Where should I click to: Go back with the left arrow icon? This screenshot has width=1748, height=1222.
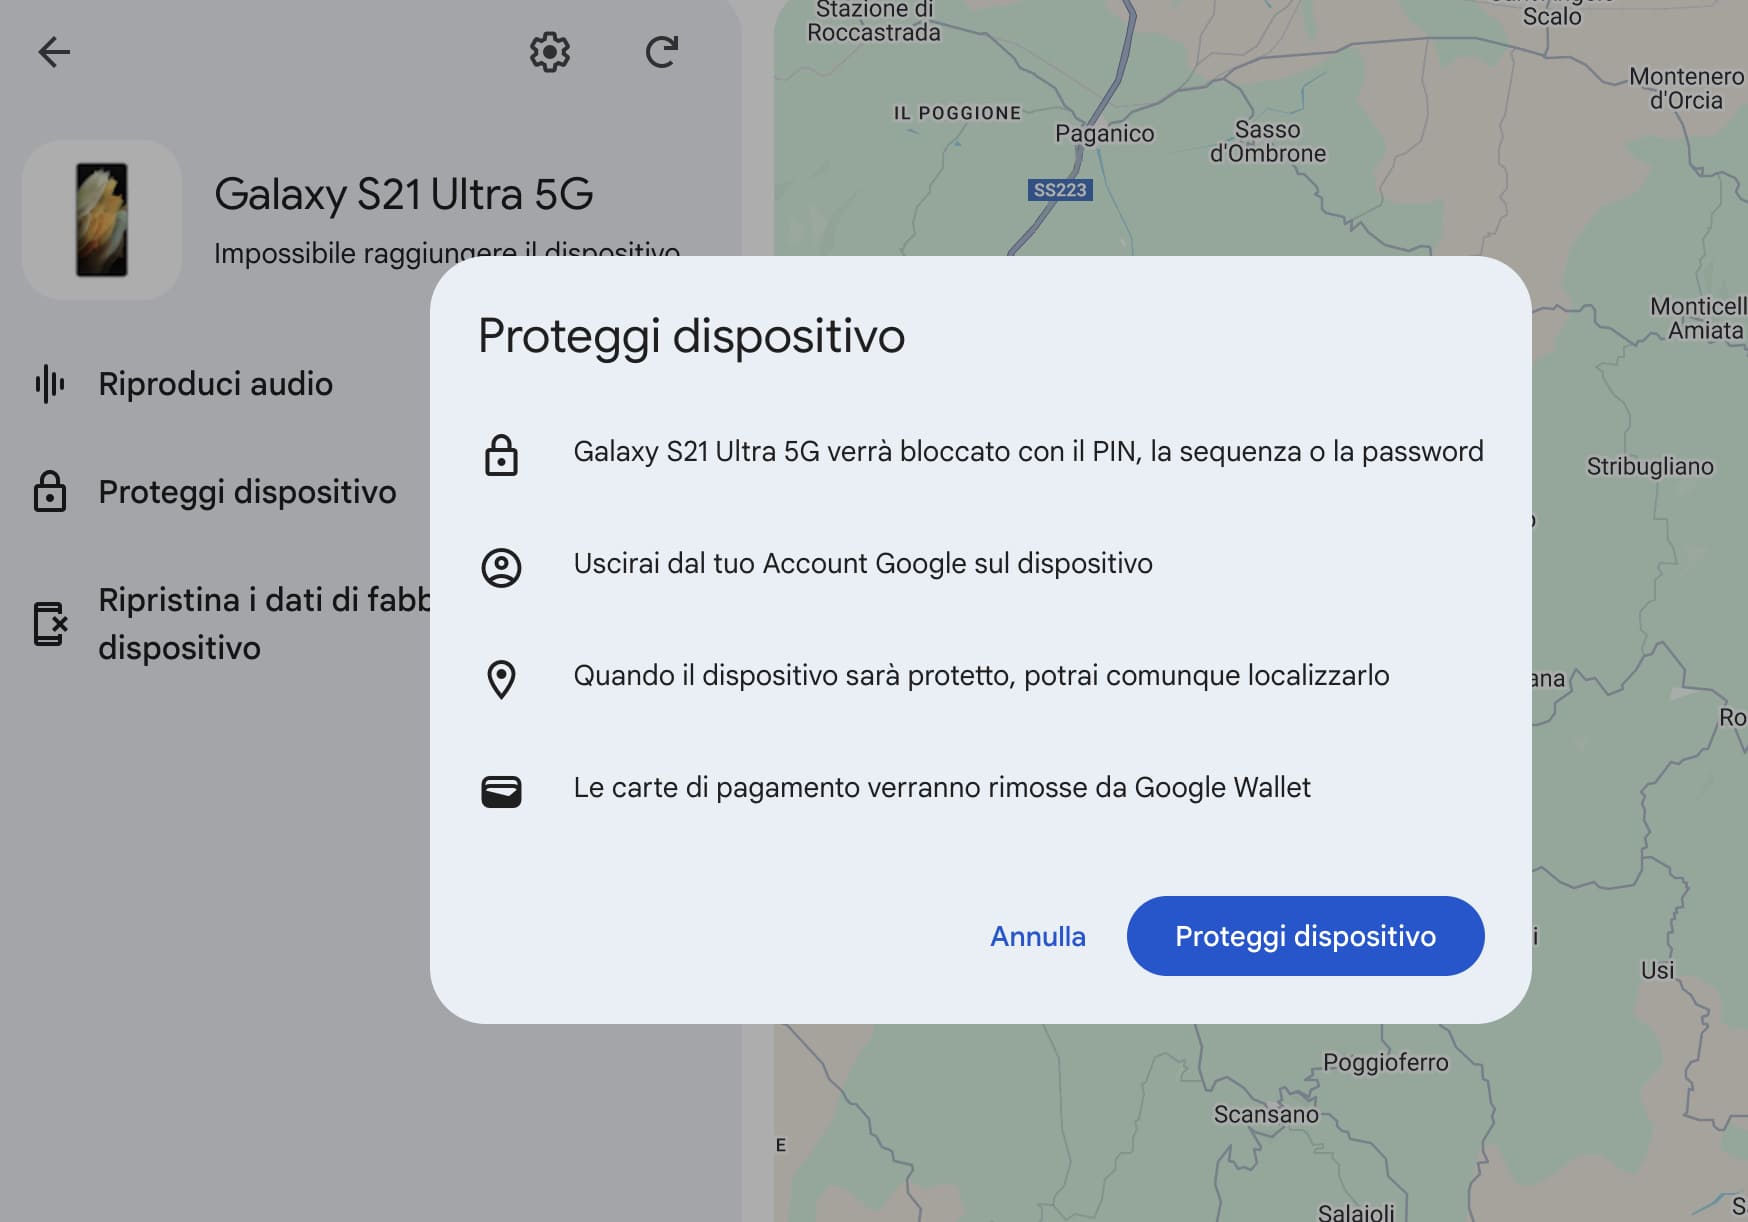54,52
